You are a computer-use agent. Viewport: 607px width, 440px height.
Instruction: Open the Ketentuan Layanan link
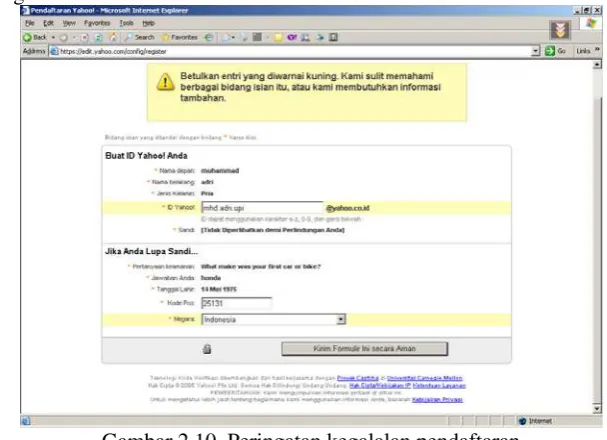click(x=439, y=386)
